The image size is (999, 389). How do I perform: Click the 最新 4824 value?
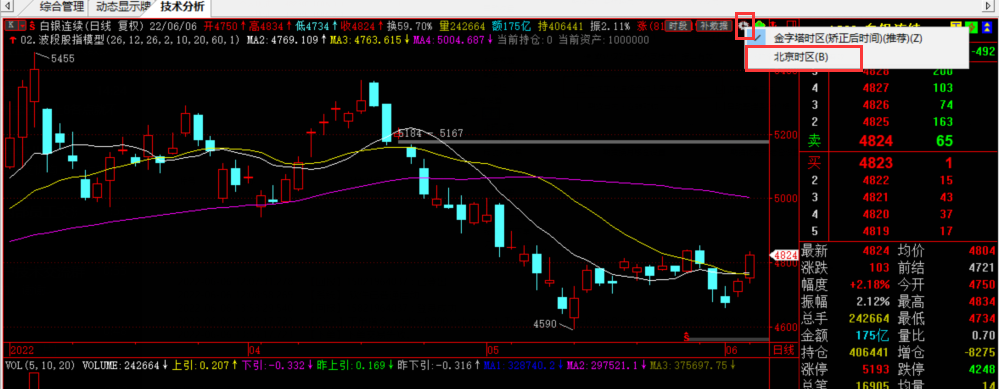coord(877,250)
